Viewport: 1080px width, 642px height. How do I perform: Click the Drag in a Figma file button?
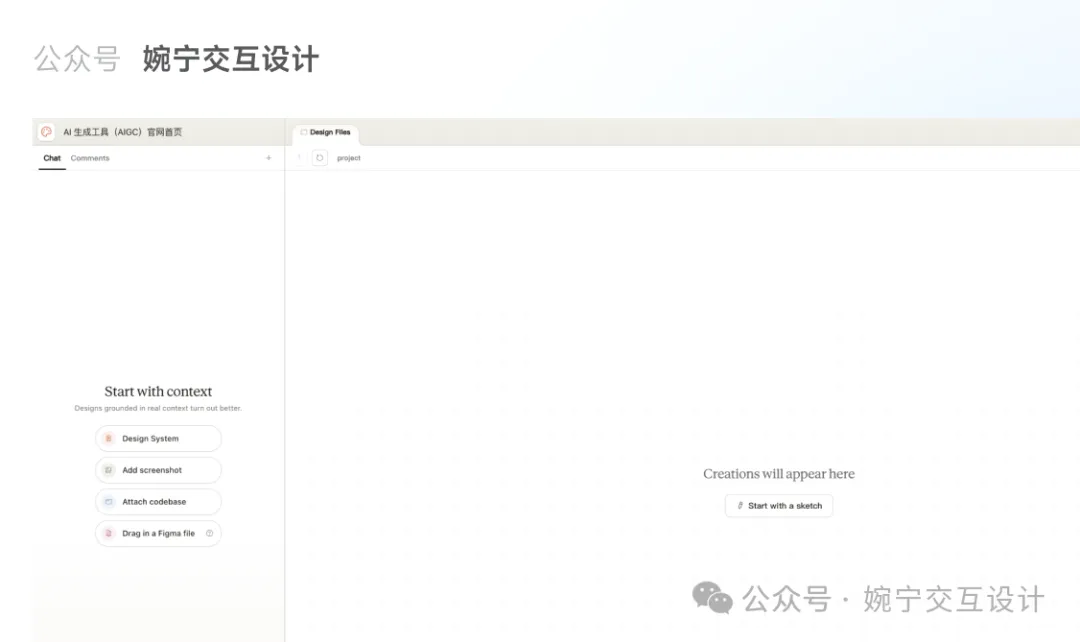click(x=158, y=533)
